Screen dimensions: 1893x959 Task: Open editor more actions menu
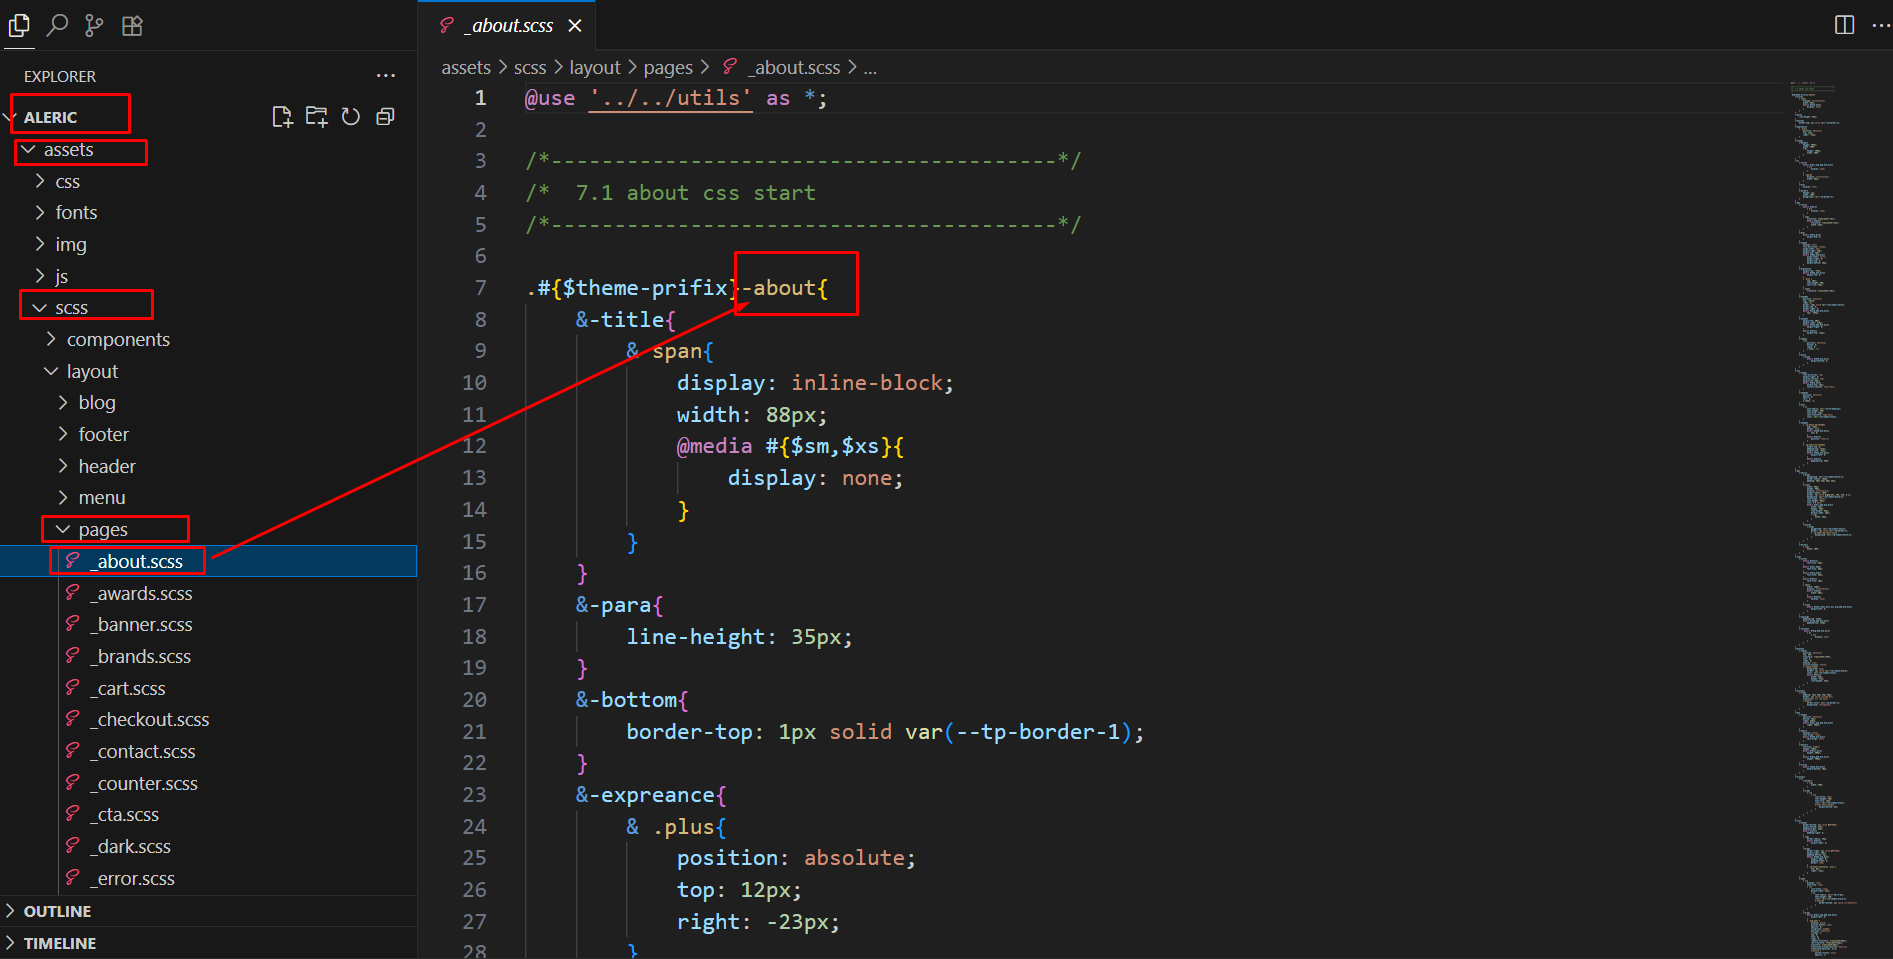(x=1880, y=25)
